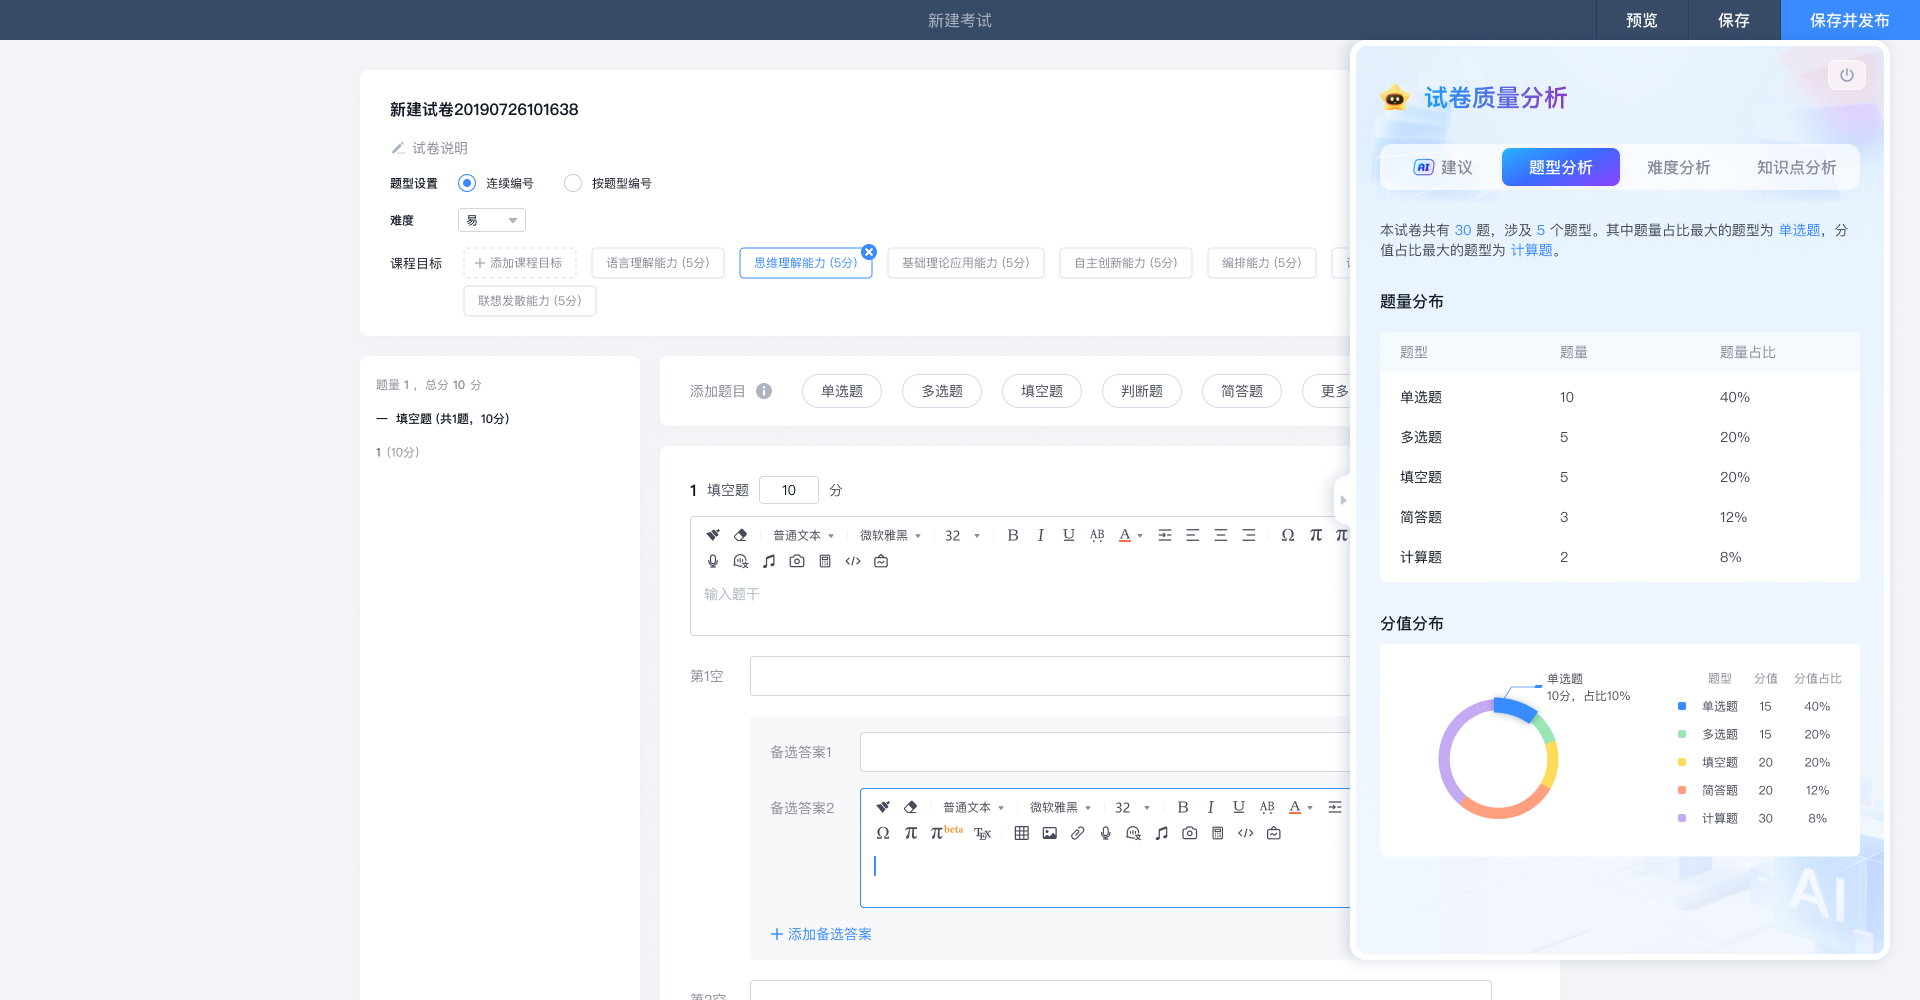Select 按题型编号 radio option

573,183
